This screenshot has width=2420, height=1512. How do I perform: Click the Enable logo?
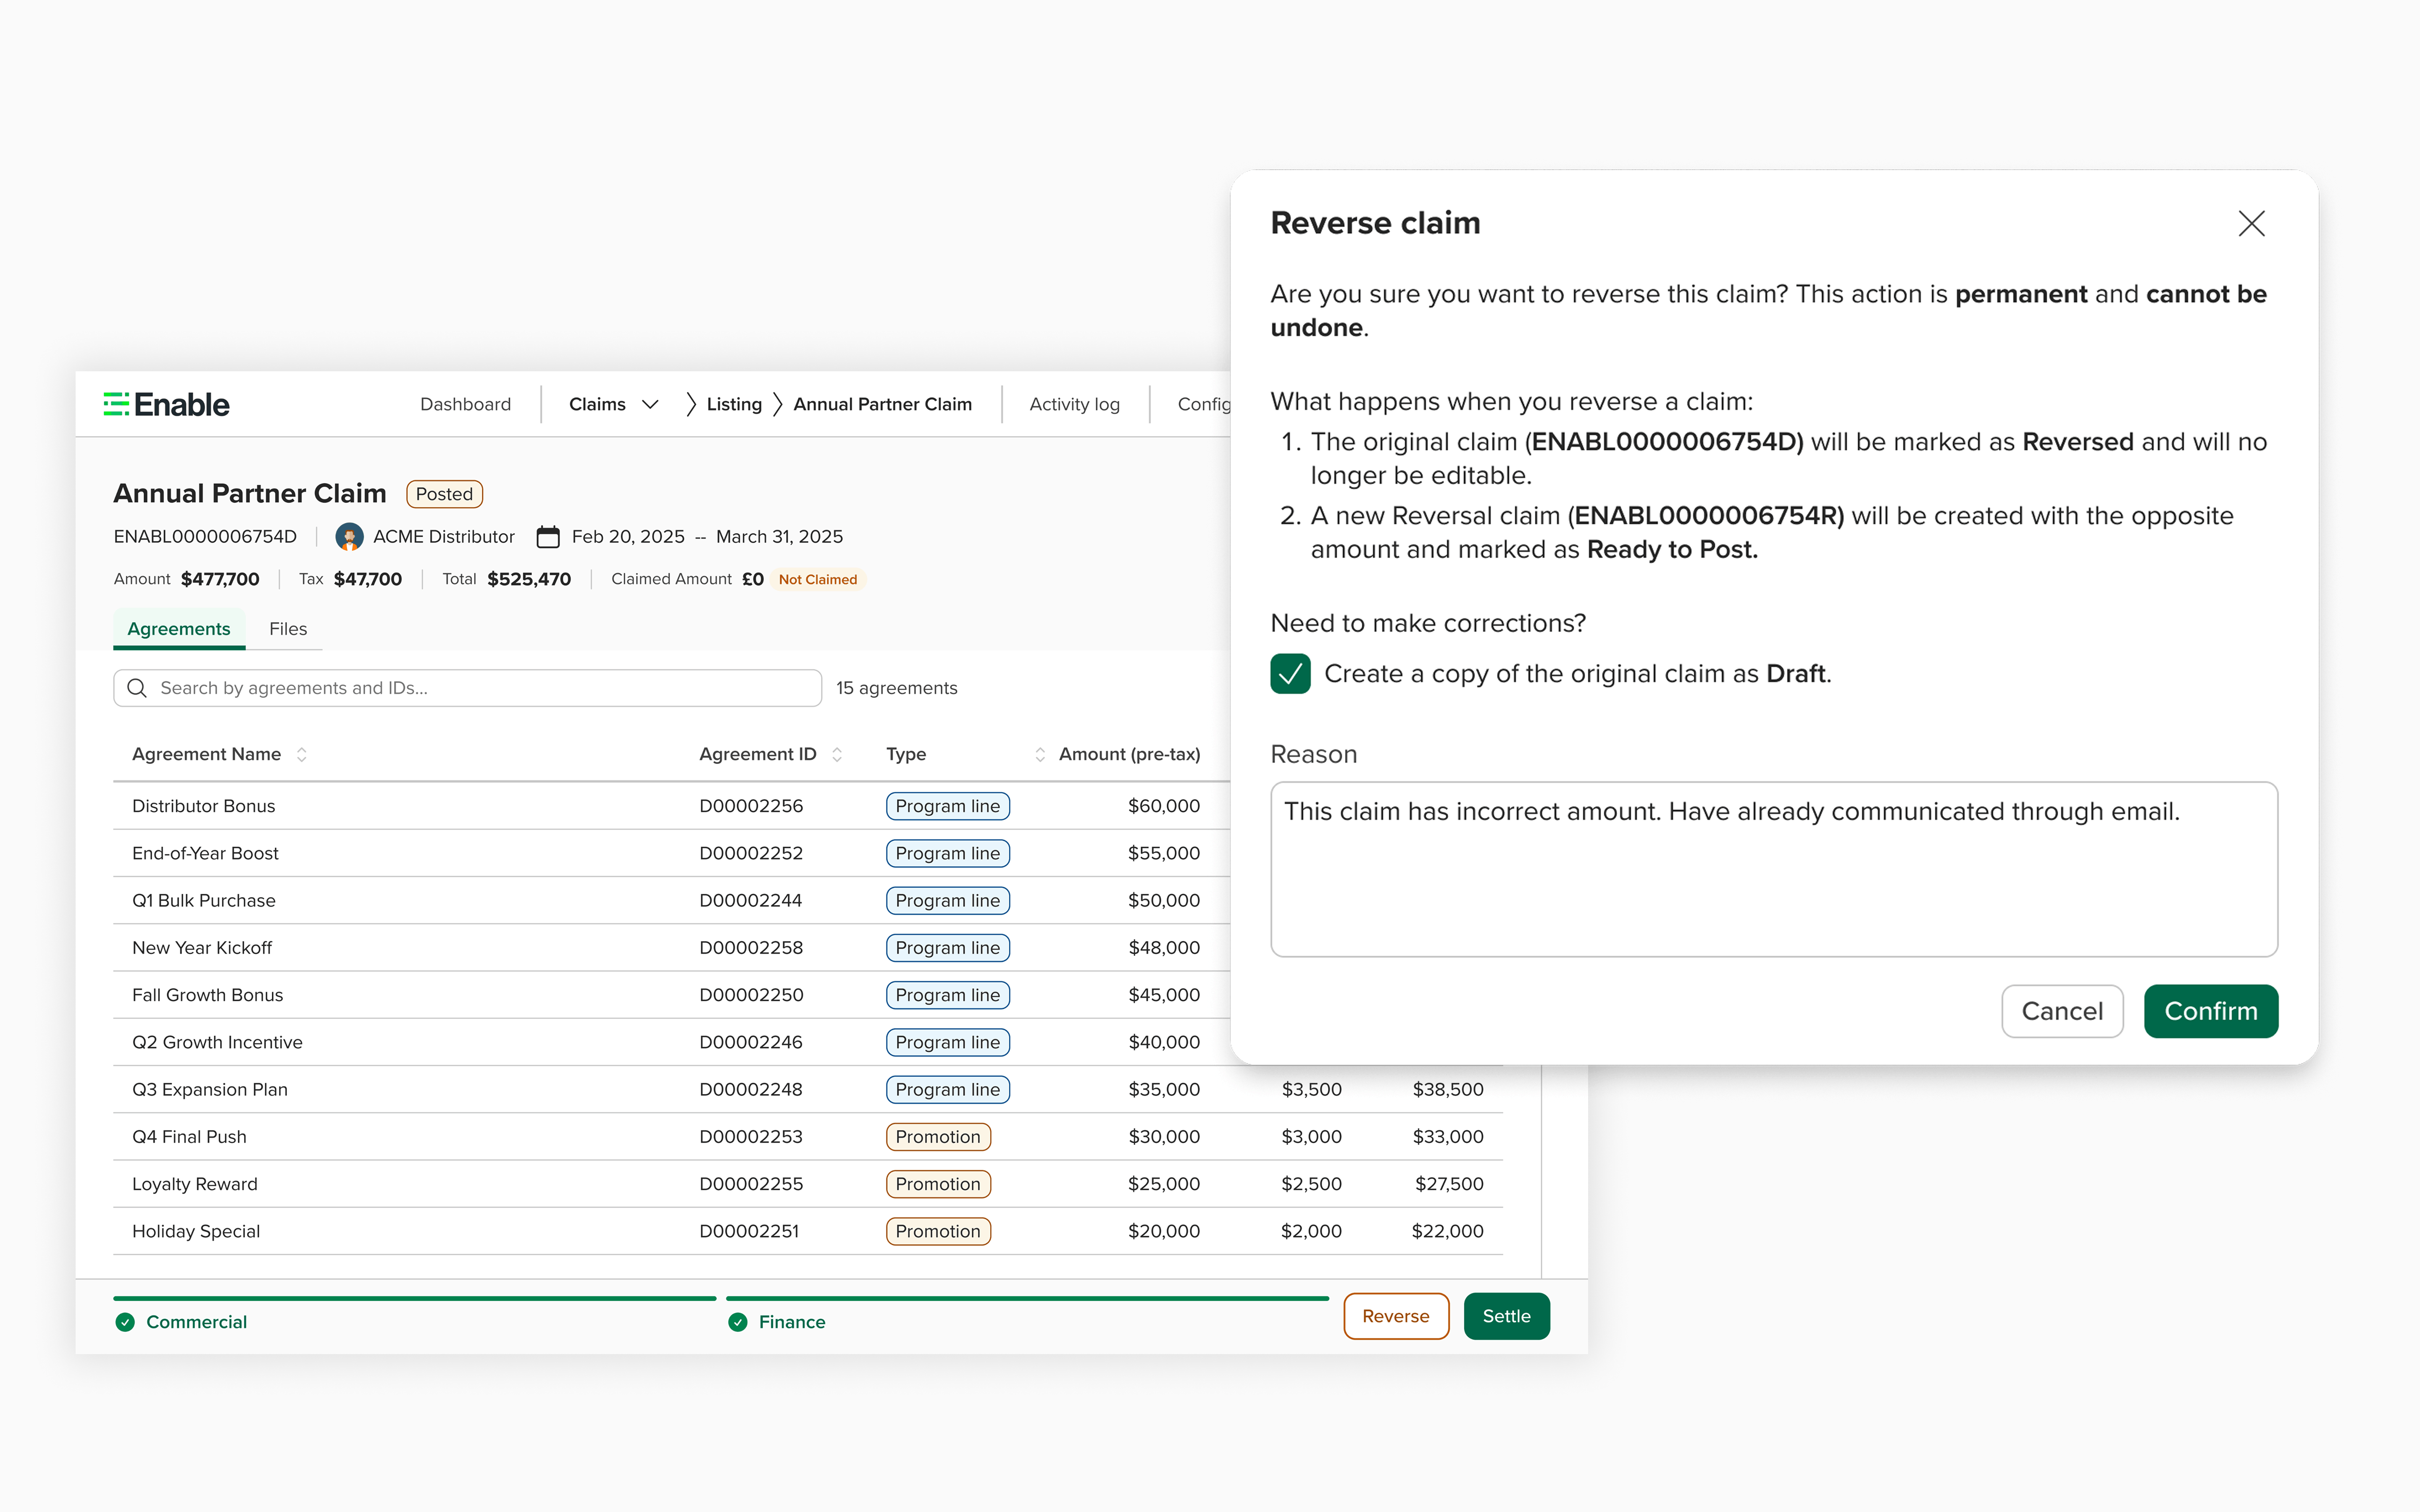point(166,404)
